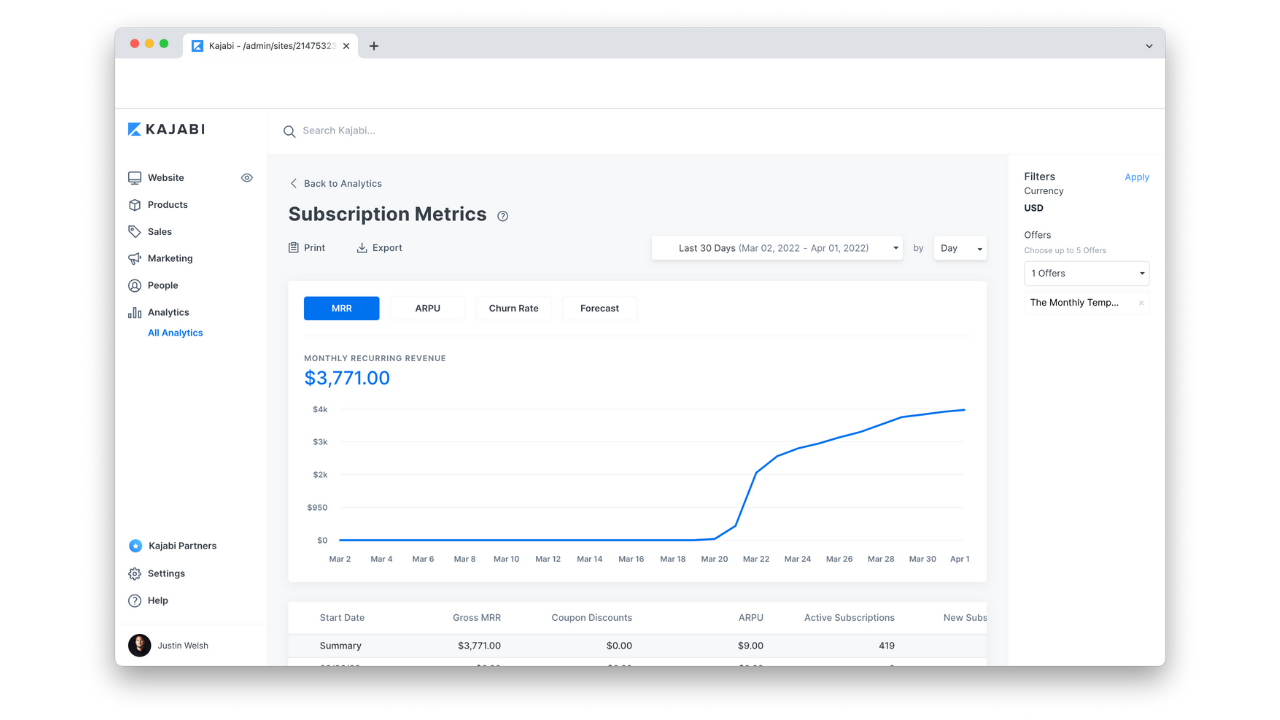Open Settings in the sidebar

coord(166,574)
